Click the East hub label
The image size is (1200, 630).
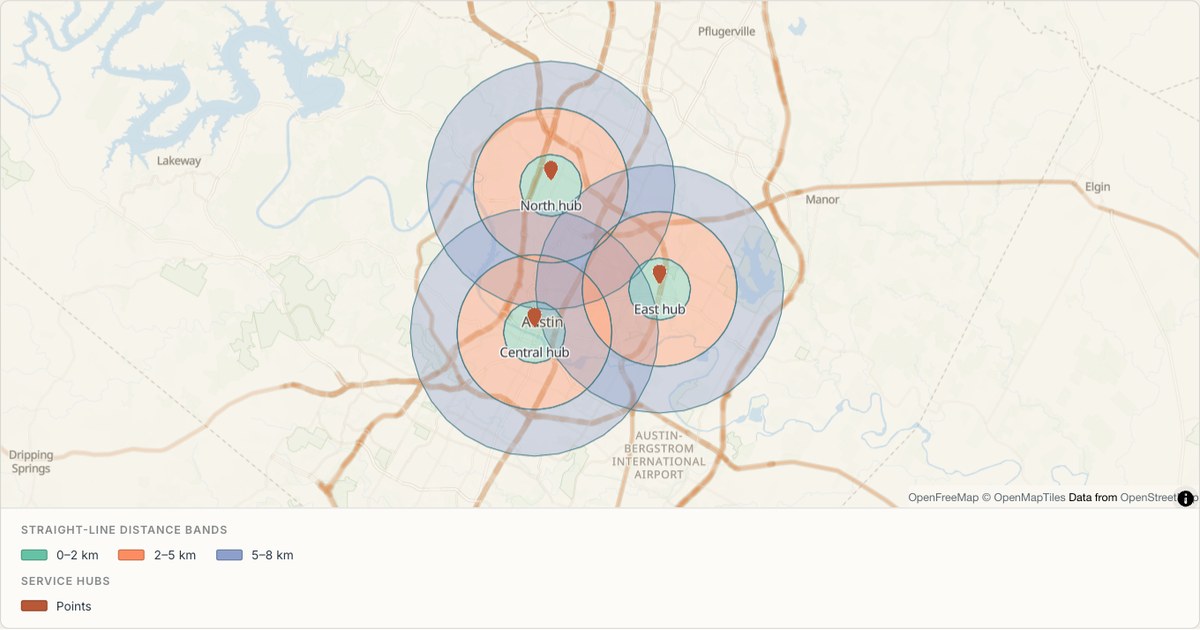coord(660,309)
